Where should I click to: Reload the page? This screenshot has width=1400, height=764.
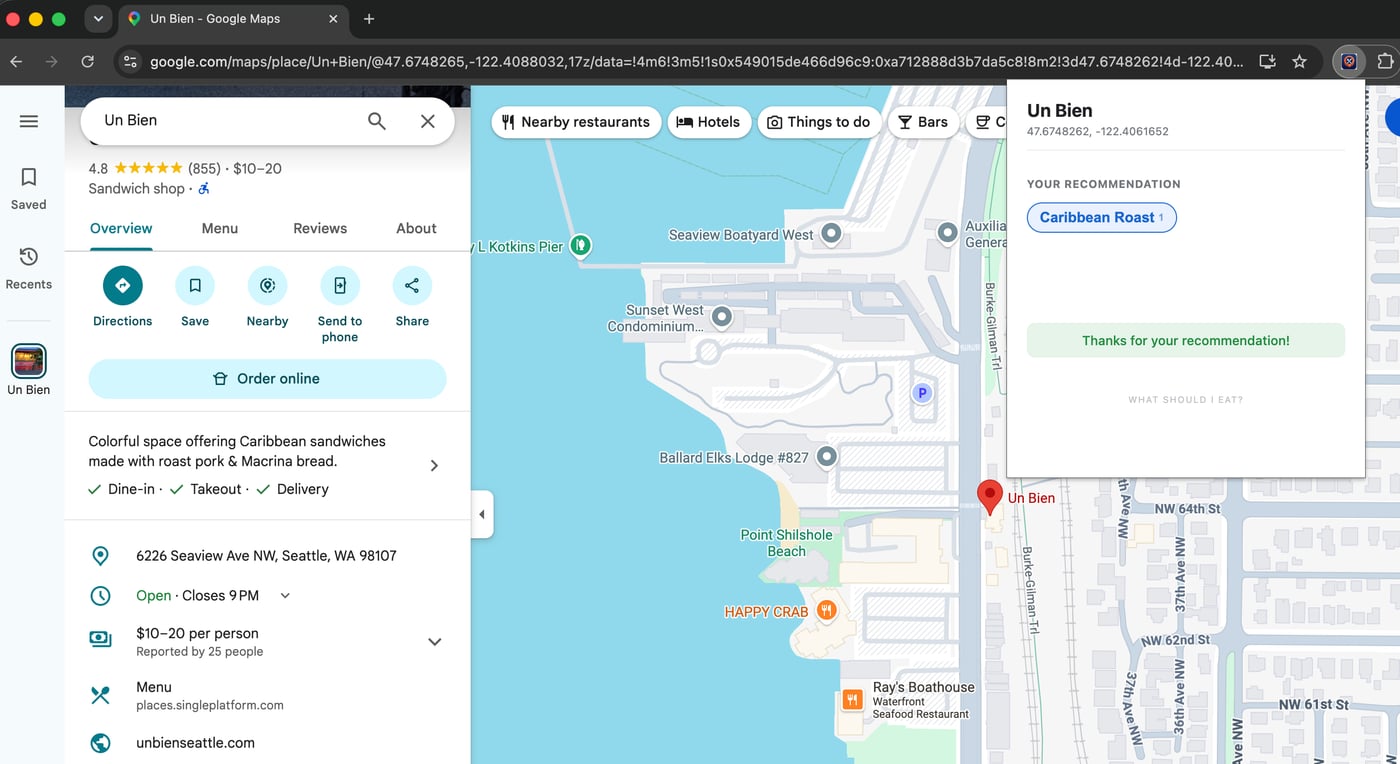tap(87, 61)
